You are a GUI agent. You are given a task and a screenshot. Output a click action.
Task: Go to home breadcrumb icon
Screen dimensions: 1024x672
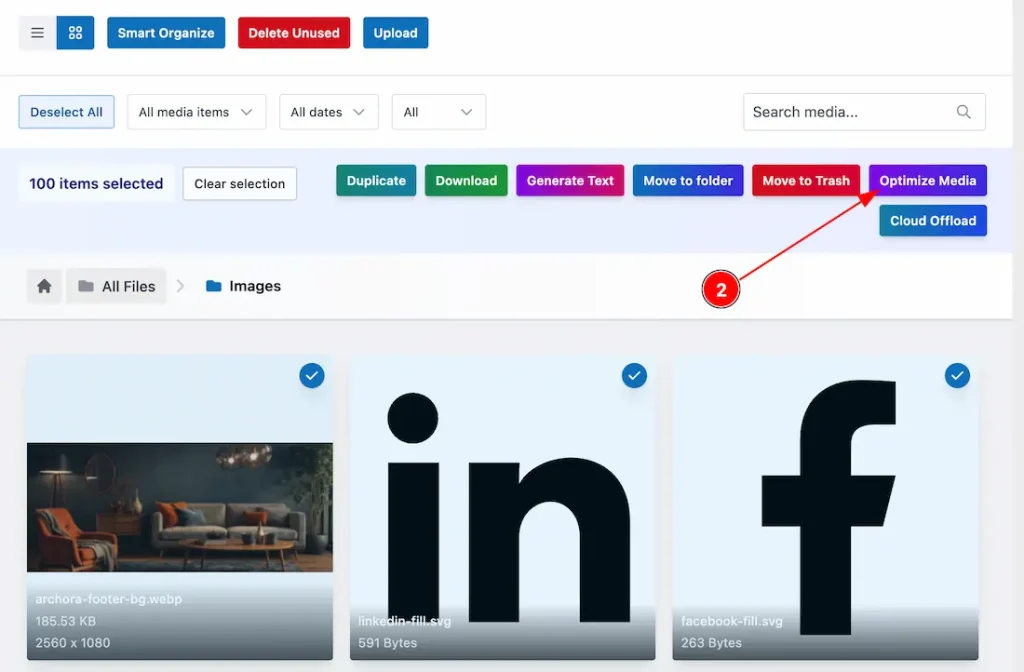(44, 286)
